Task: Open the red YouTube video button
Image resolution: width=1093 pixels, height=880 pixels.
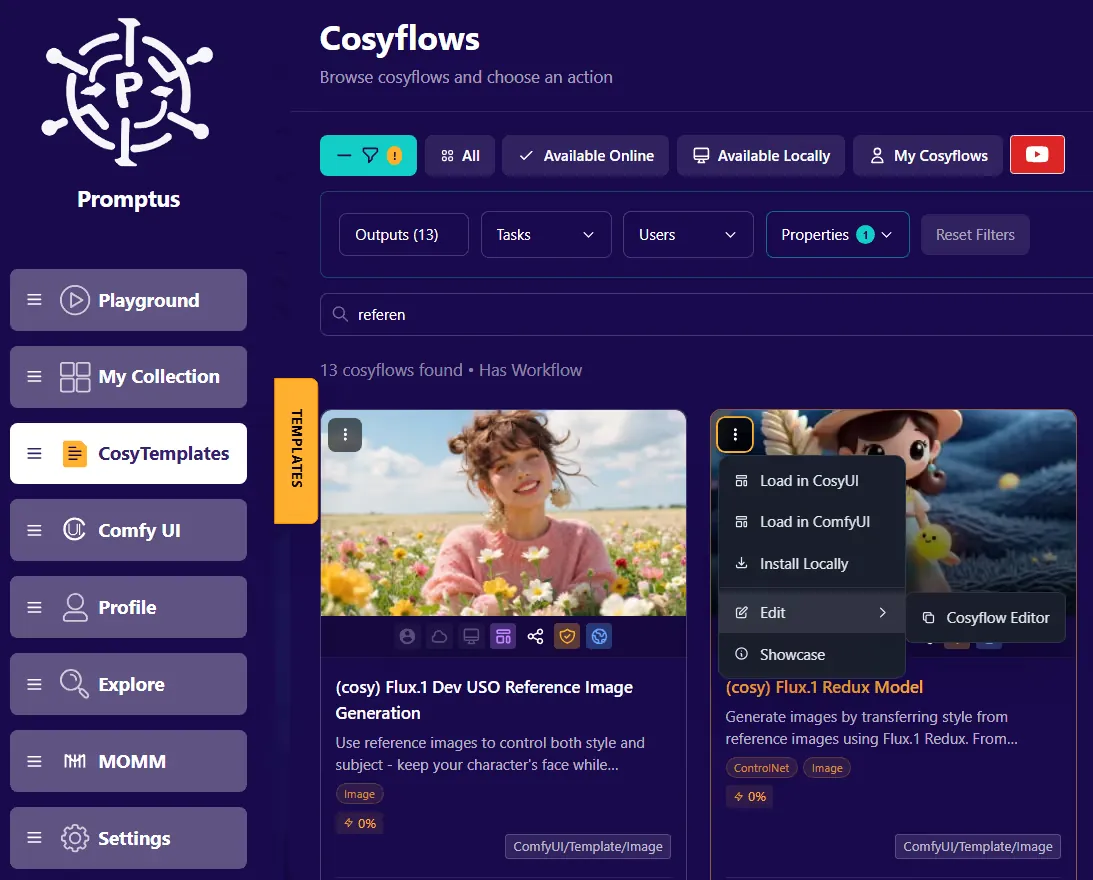Action: click(1037, 154)
